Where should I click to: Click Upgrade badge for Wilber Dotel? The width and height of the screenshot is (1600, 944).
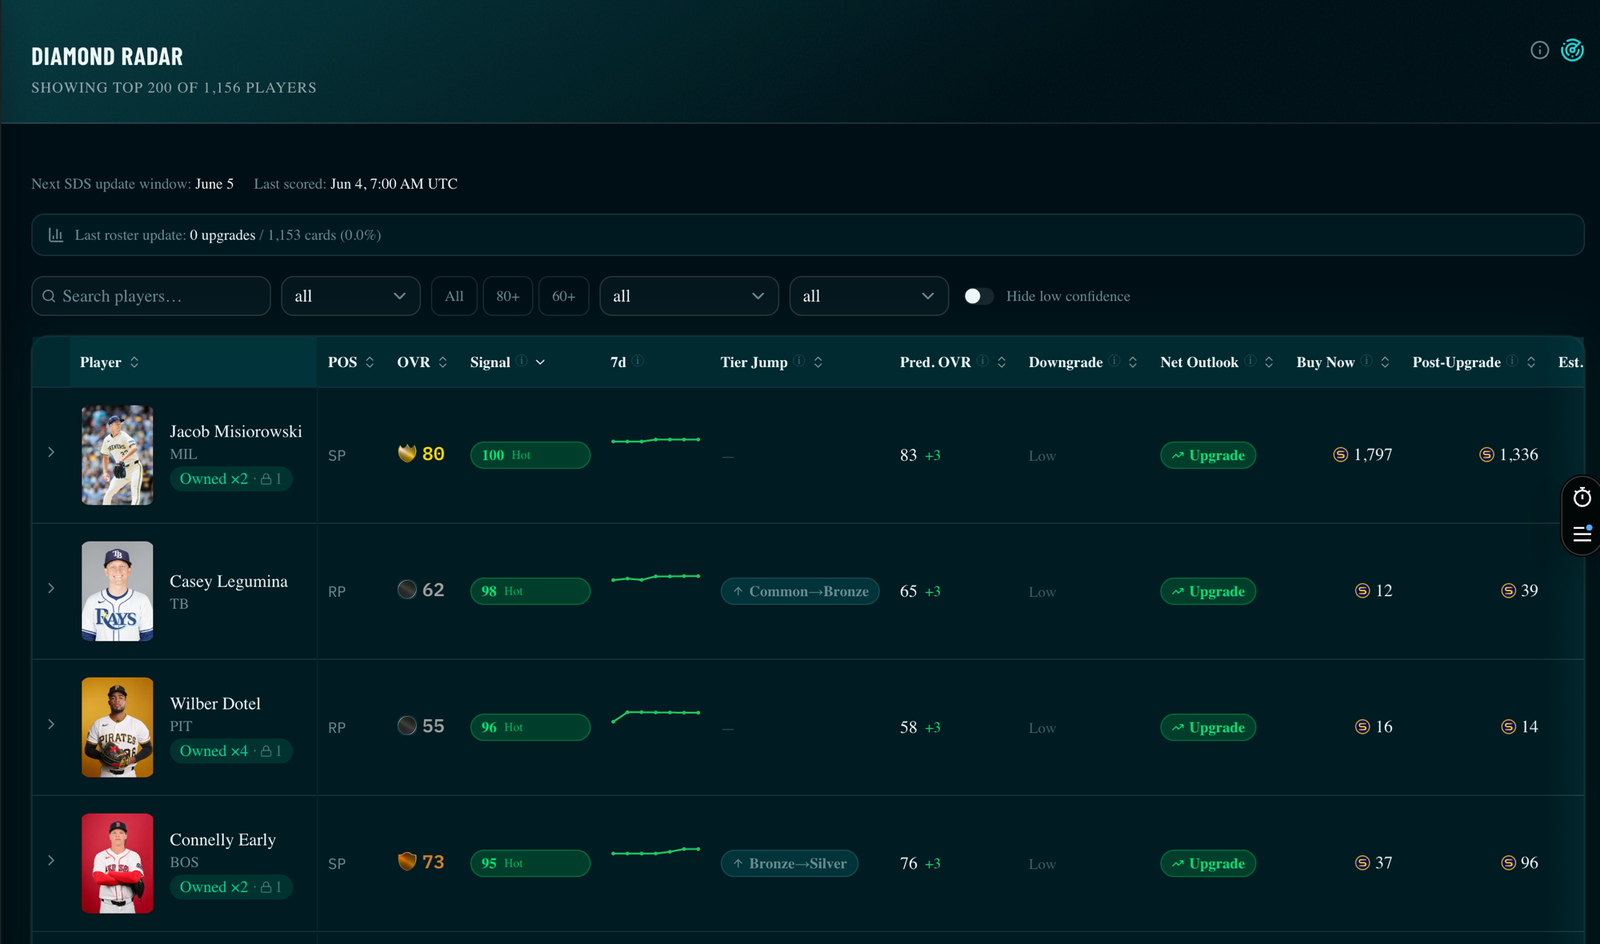pyautogui.click(x=1208, y=727)
